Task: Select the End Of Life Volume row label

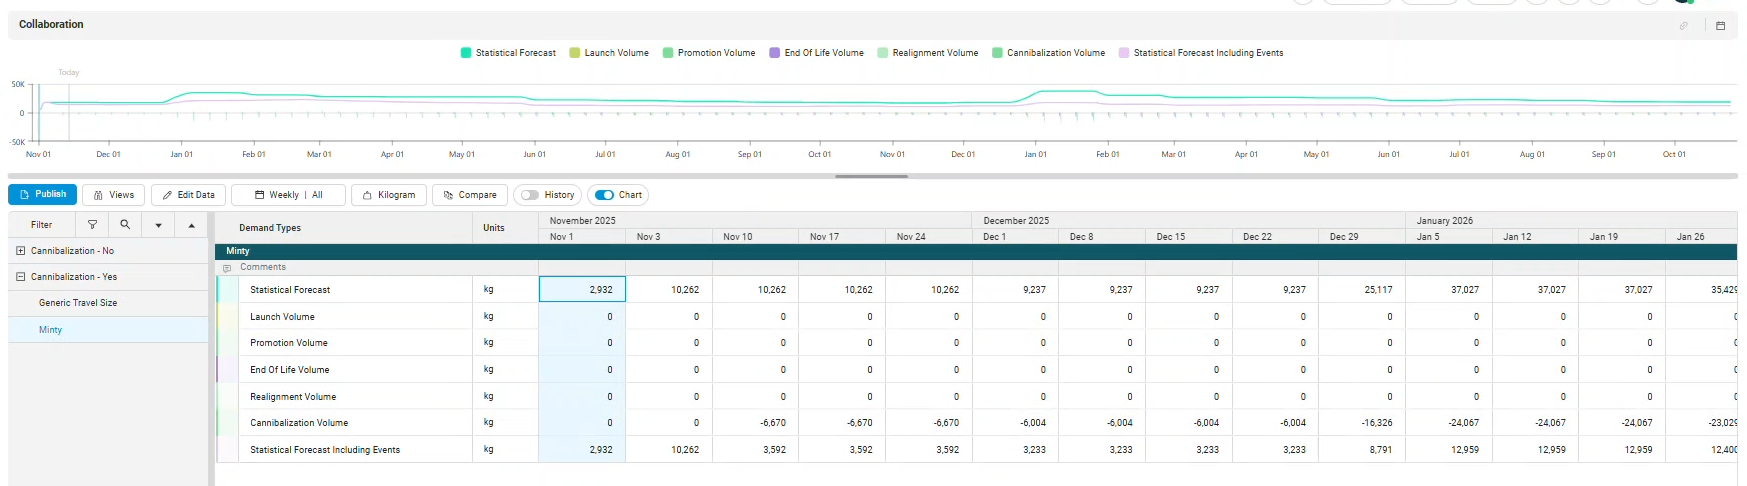Action: point(289,370)
